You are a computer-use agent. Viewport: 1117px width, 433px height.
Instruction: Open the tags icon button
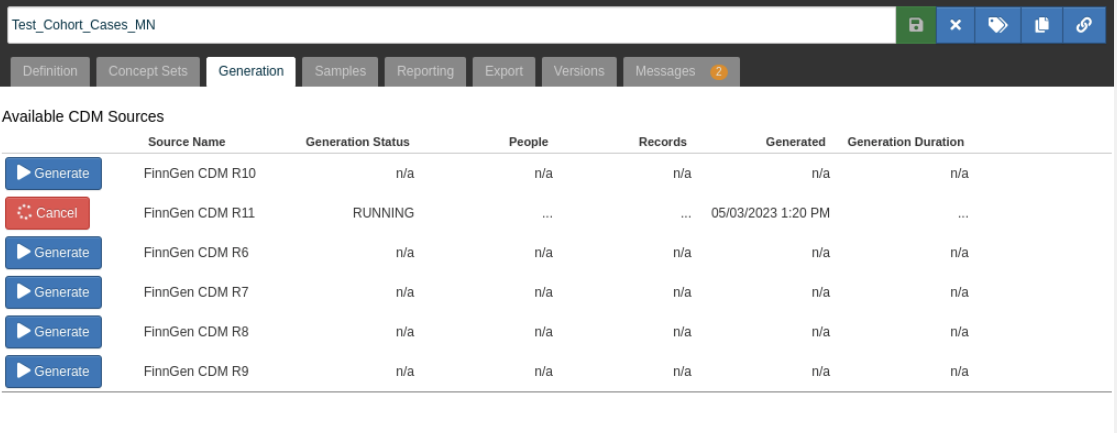click(998, 25)
